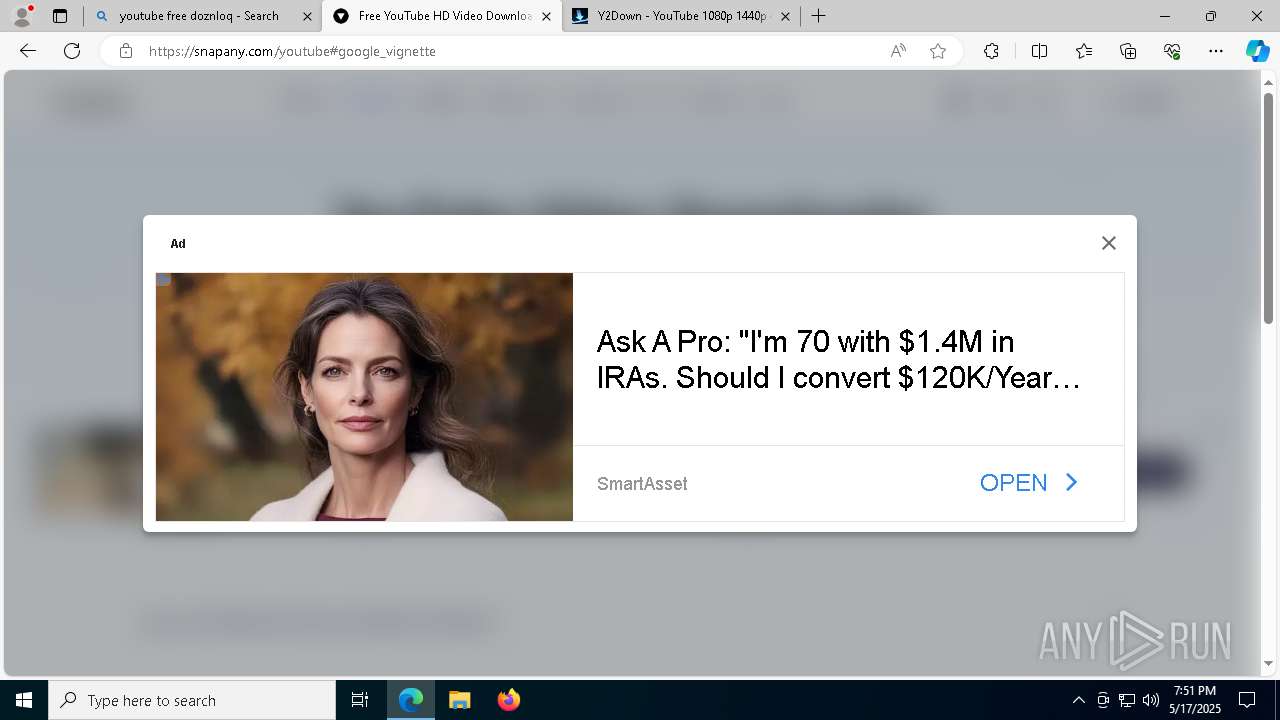The height and width of the screenshot is (720, 1280).
Task: Reload the page with the refresh icon
Action: [x=72, y=51]
